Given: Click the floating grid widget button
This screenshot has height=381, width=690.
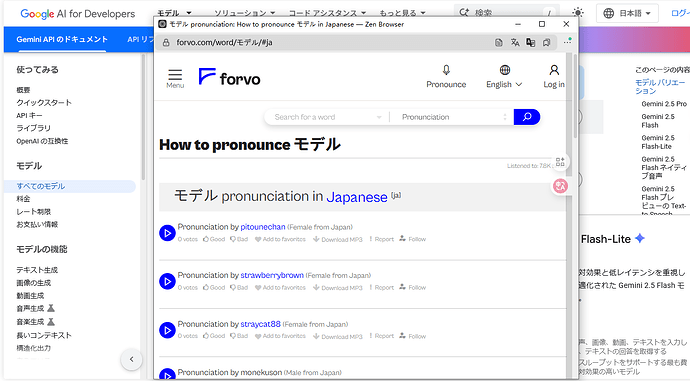Looking at the screenshot, I should (560, 162).
